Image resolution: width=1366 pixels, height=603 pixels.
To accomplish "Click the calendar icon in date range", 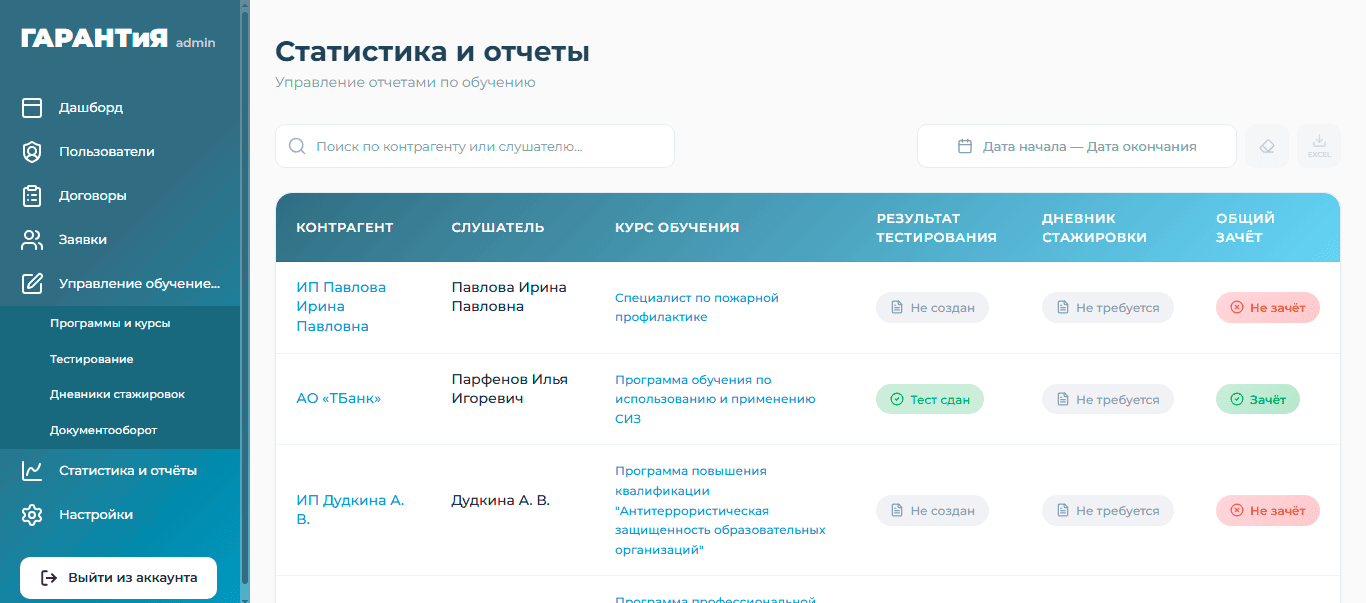I will pyautogui.click(x=965, y=146).
